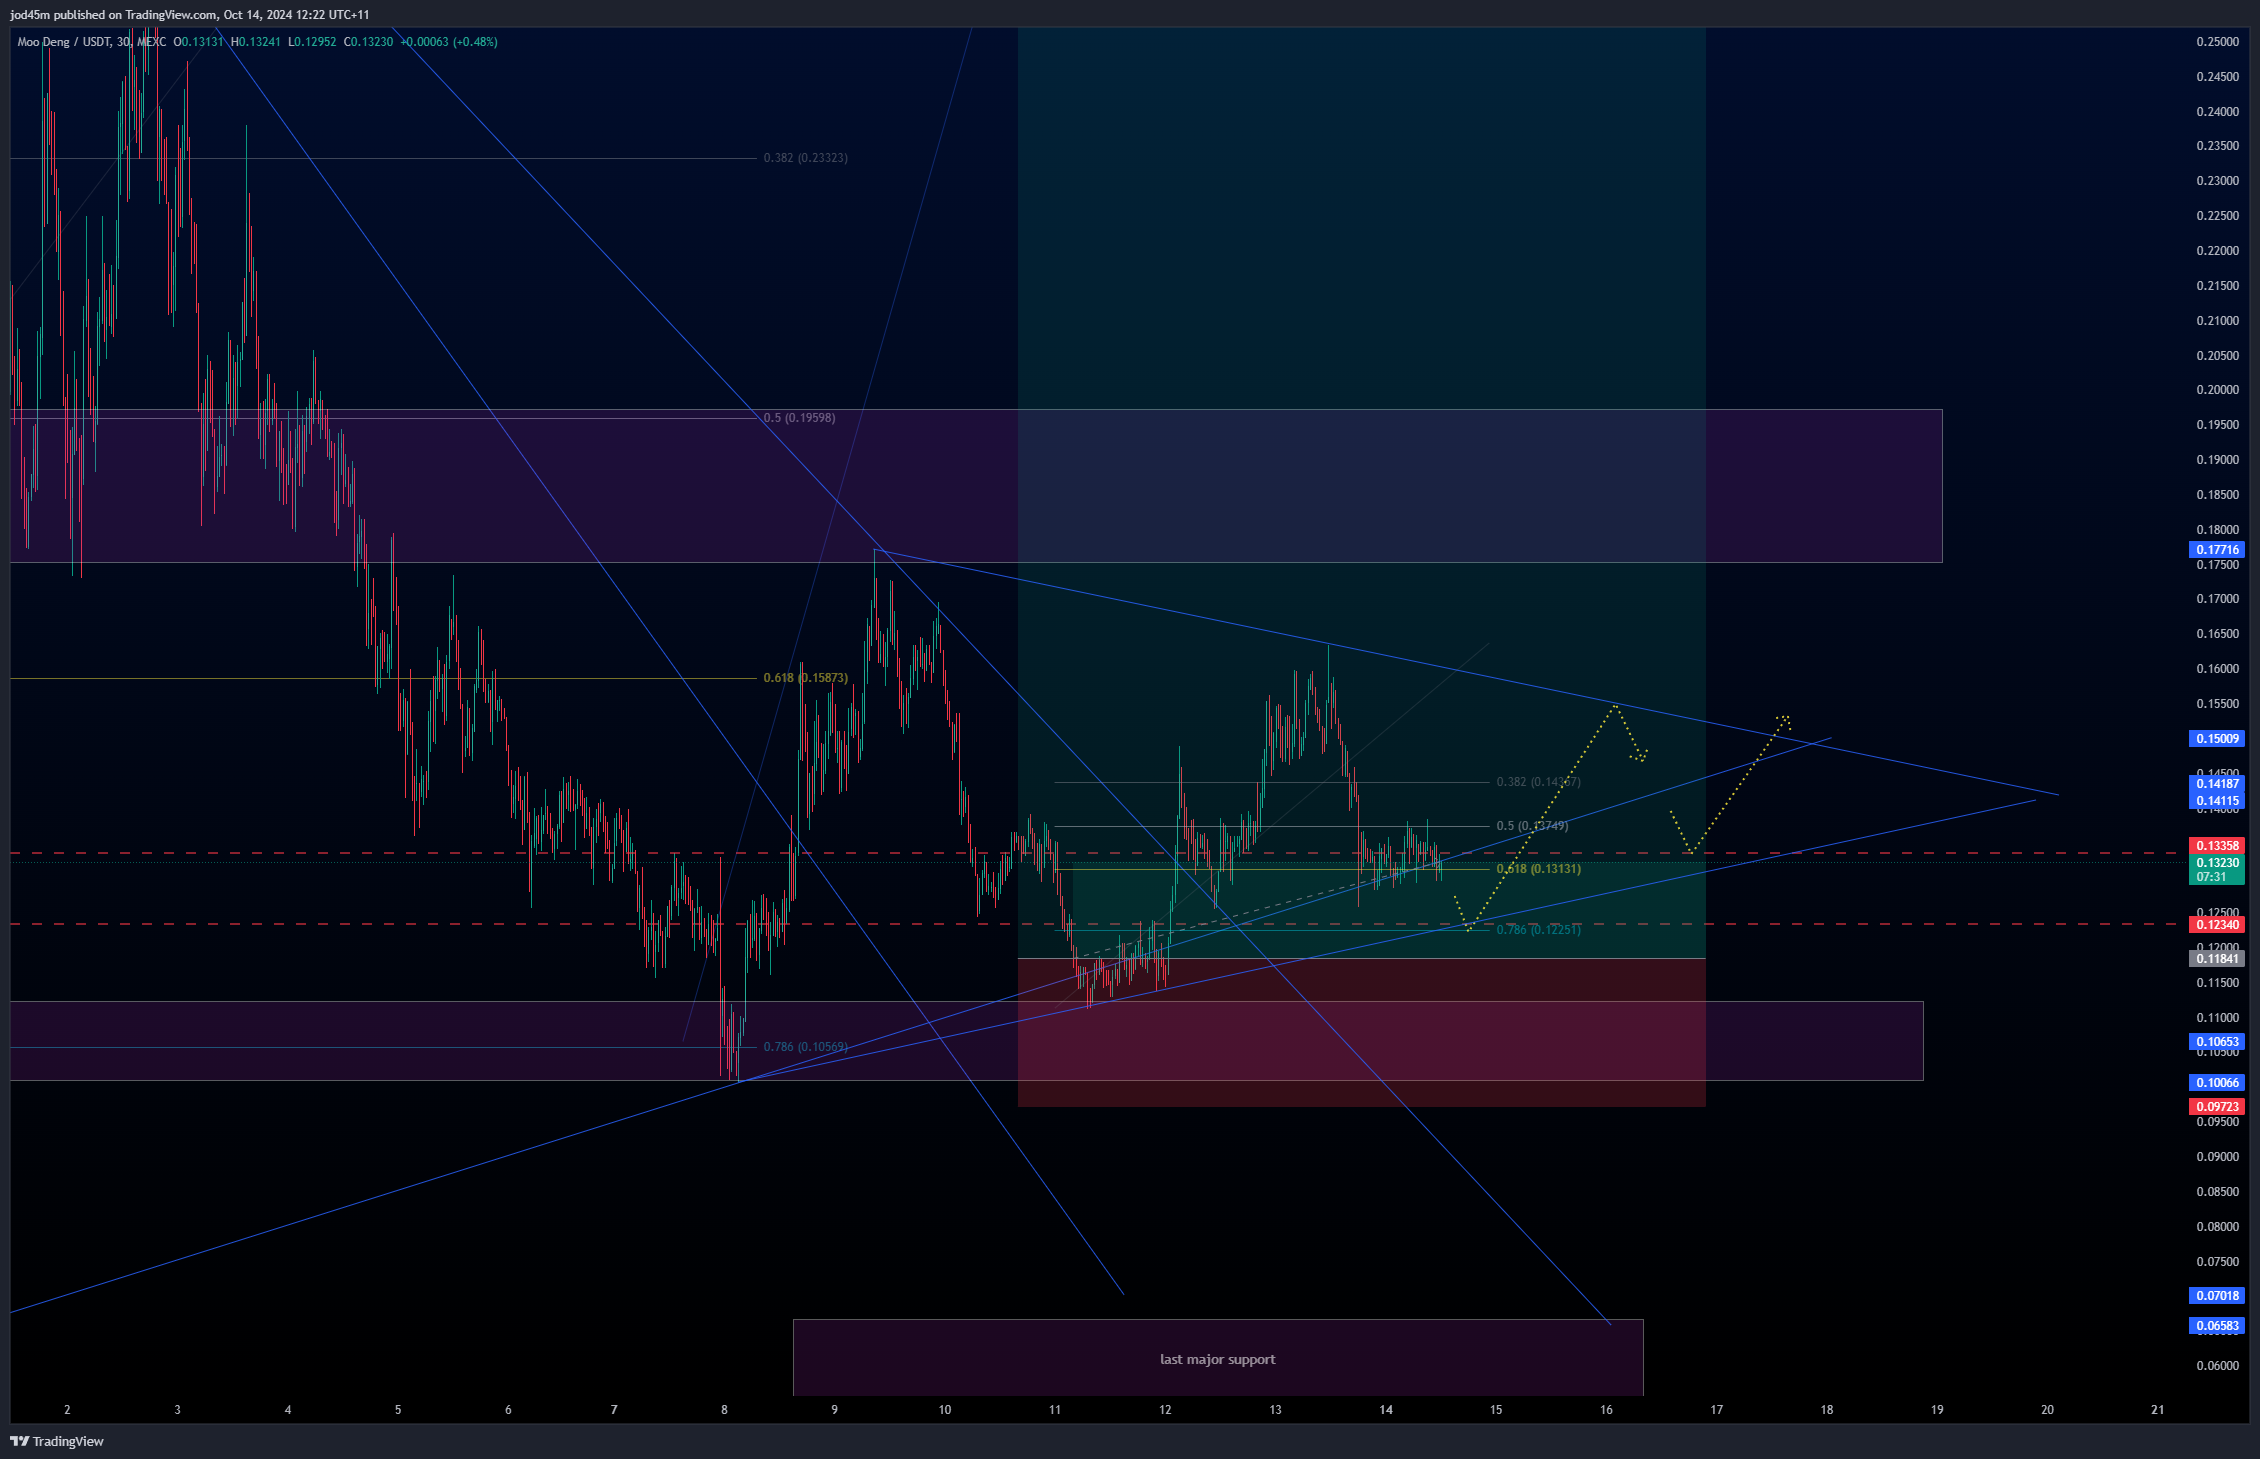
Task: Click the blue 0.07018 price tag
Action: coord(2217,1296)
